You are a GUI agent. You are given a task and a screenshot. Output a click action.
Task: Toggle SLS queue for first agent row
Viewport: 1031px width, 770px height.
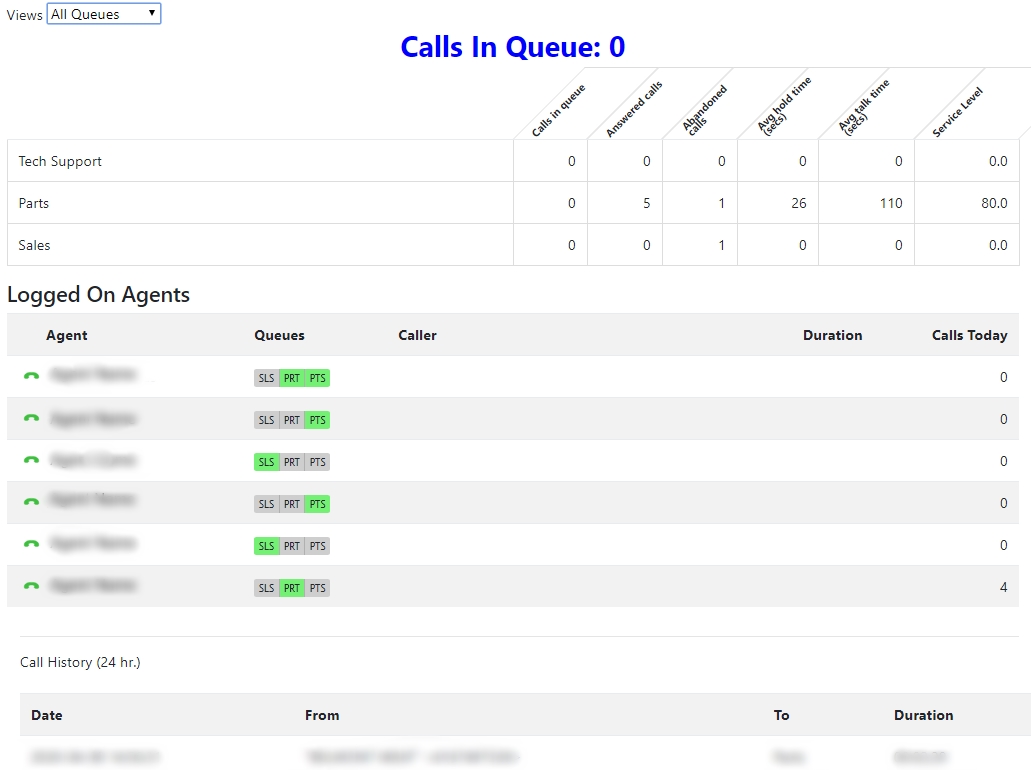(266, 378)
